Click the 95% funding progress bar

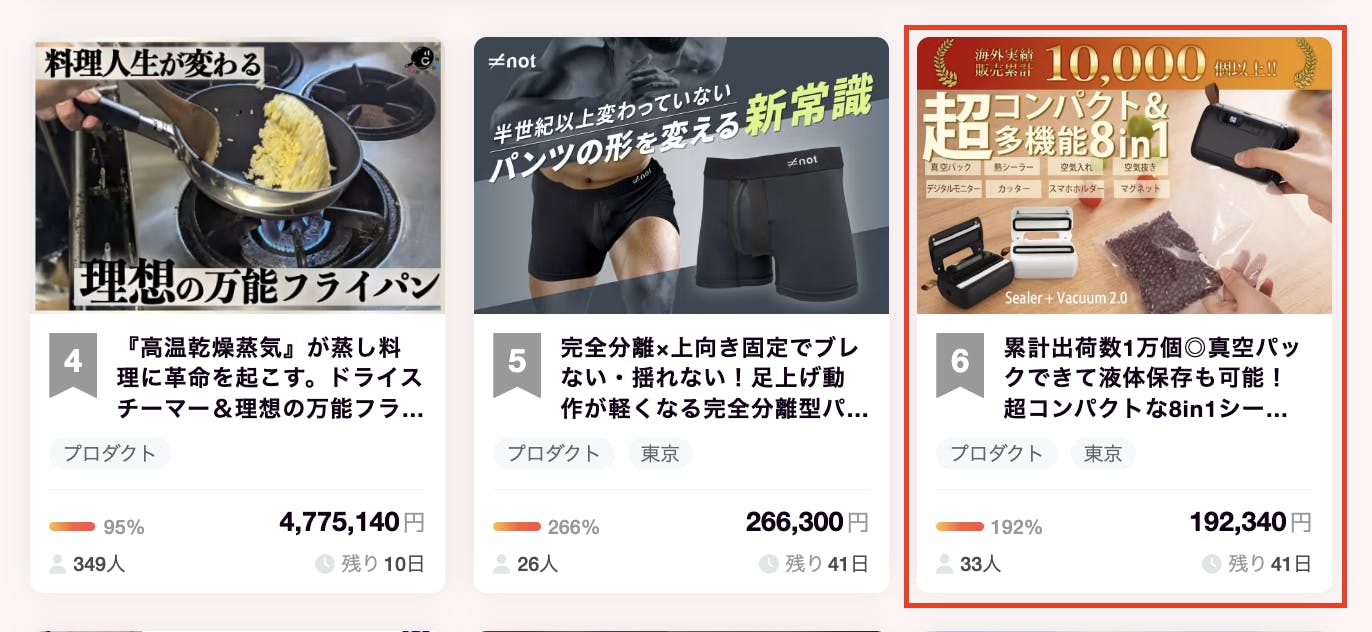(72, 527)
